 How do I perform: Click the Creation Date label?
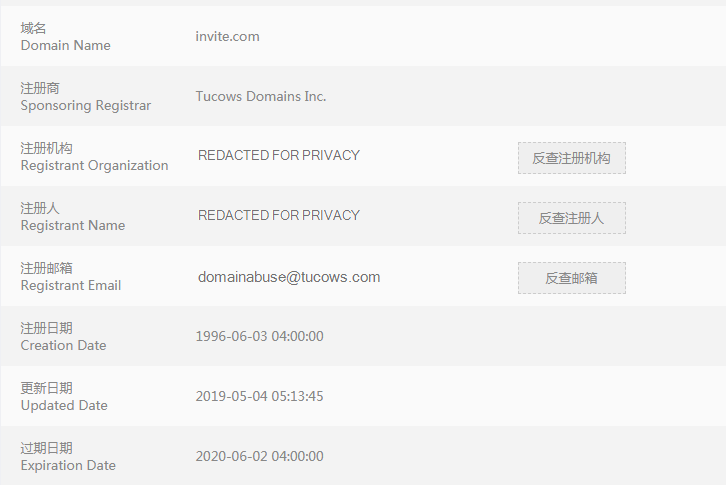tap(63, 346)
